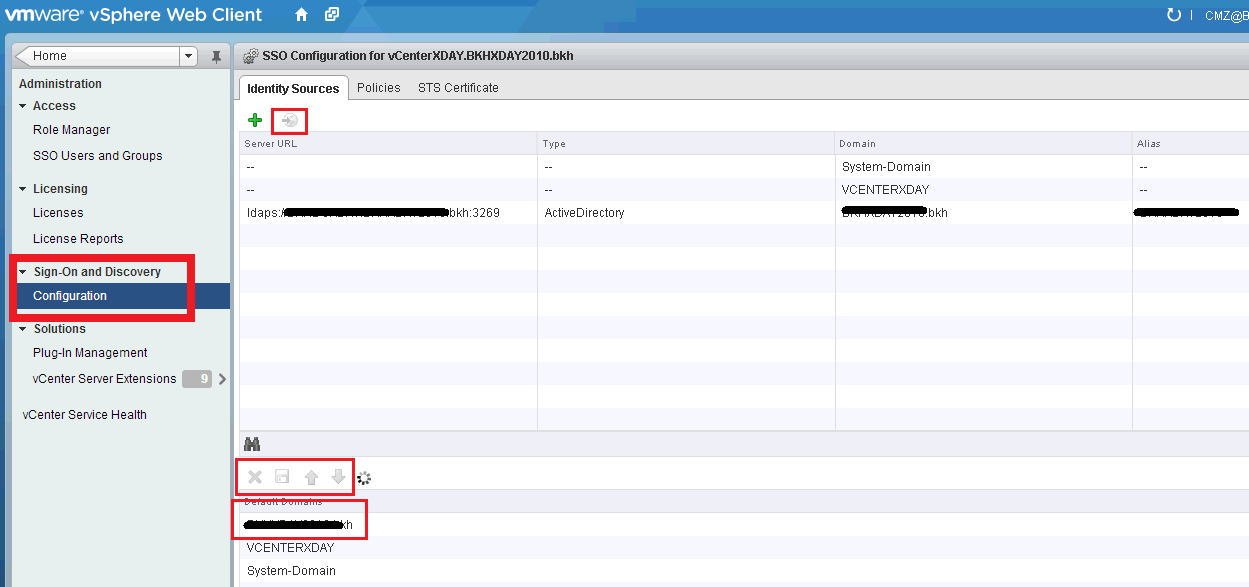Move default domain down with arrow icon
The height and width of the screenshot is (587, 1249).
[338, 477]
